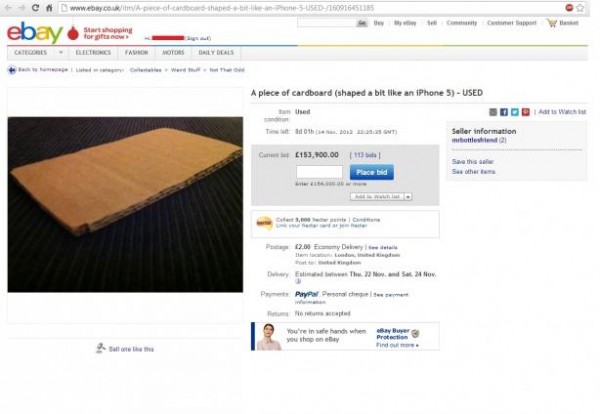Open the Add to Watch list dropdown arrow
Screen dimensions: 600x414
(x=408, y=197)
